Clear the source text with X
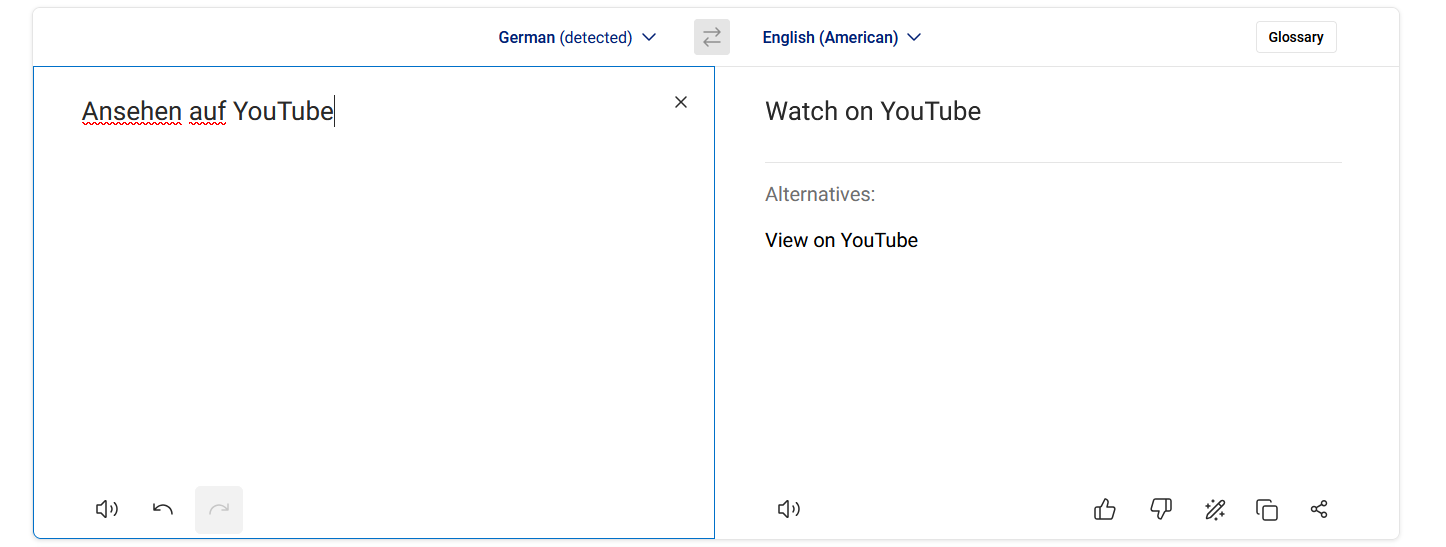The height and width of the screenshot is (547, 1446). pyautogui.click(x=681, y=102)
